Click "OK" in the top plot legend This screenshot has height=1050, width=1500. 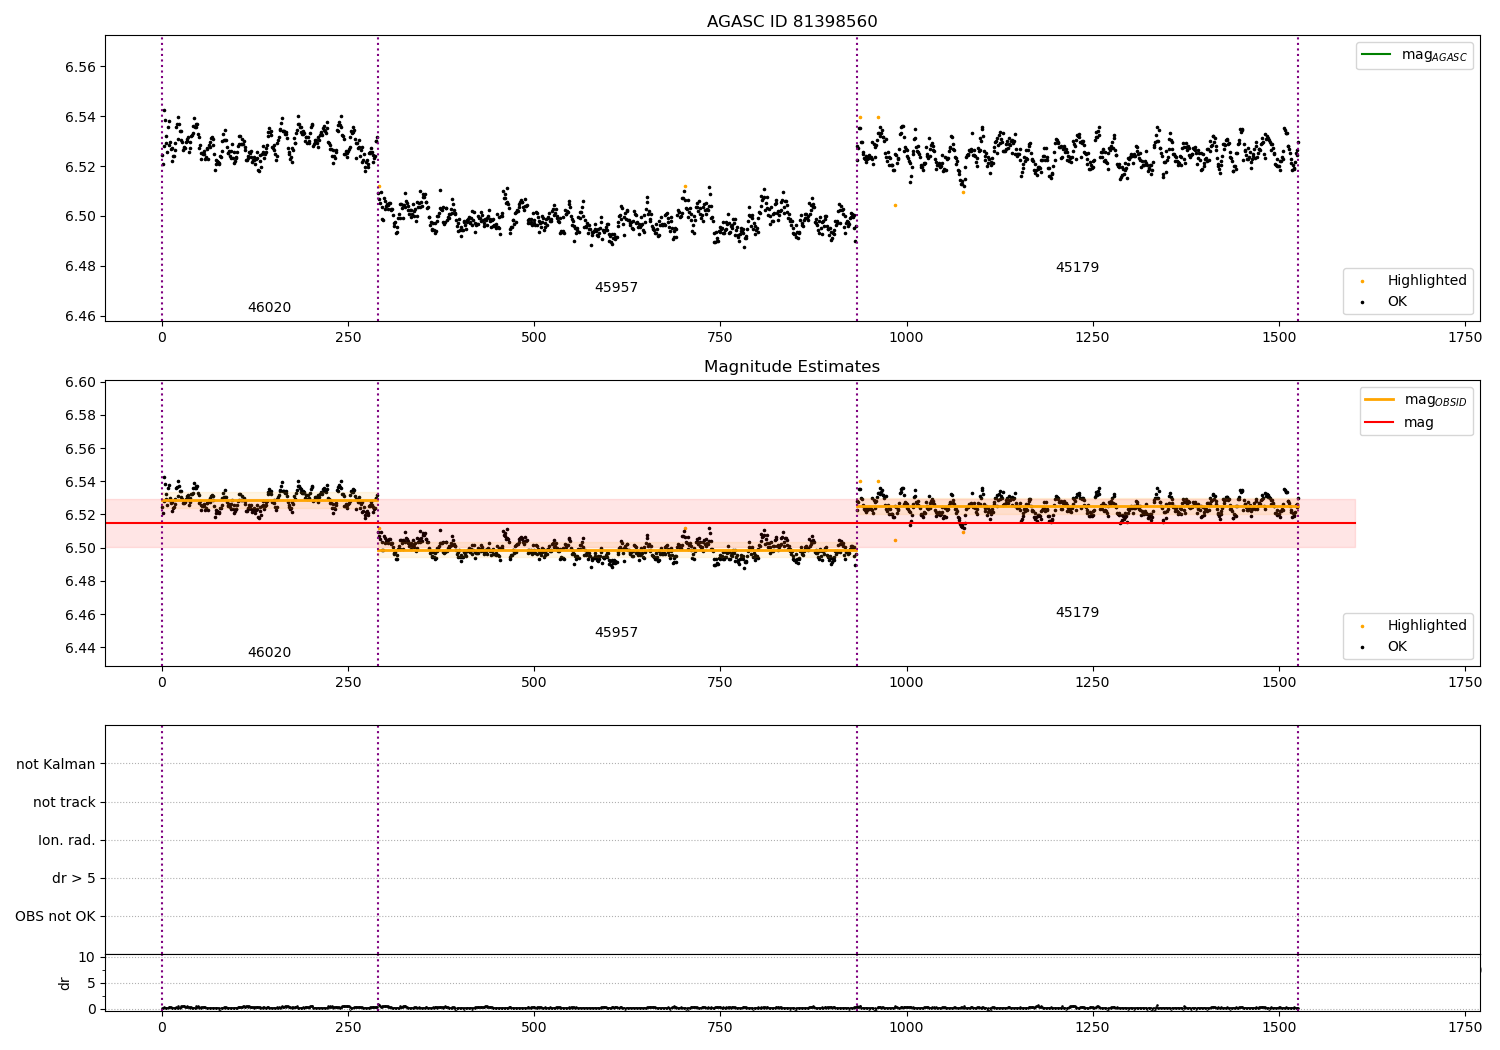1397,302
